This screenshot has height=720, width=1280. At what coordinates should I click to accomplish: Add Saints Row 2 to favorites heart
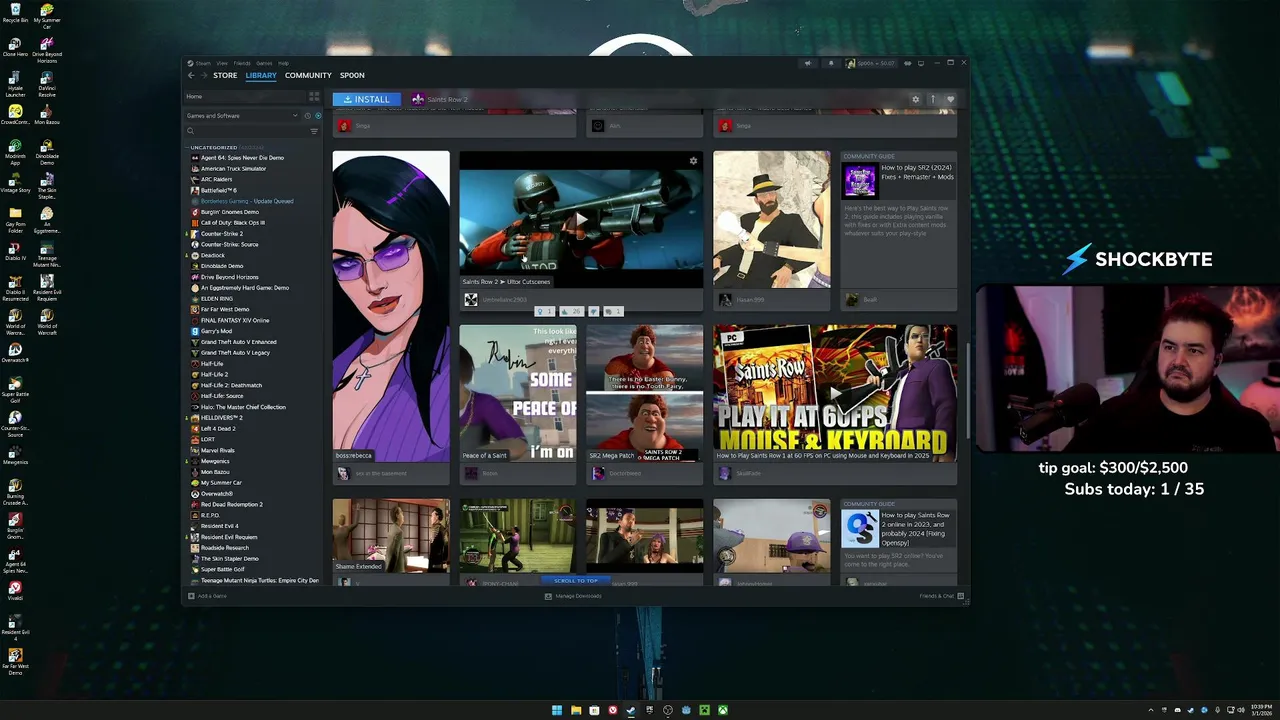(x=950, y=99)
